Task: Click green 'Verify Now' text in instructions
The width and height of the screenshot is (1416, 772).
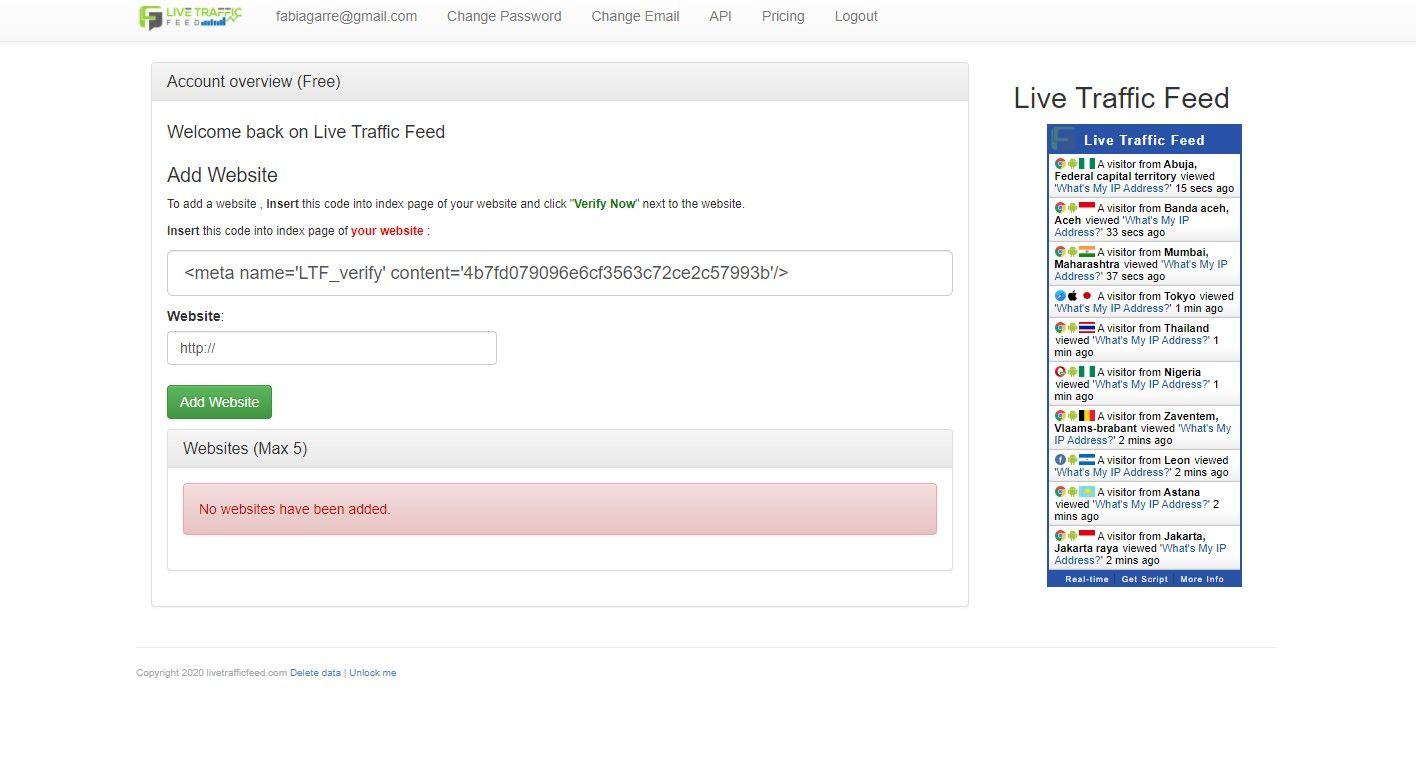Action: tap(605, 204)
